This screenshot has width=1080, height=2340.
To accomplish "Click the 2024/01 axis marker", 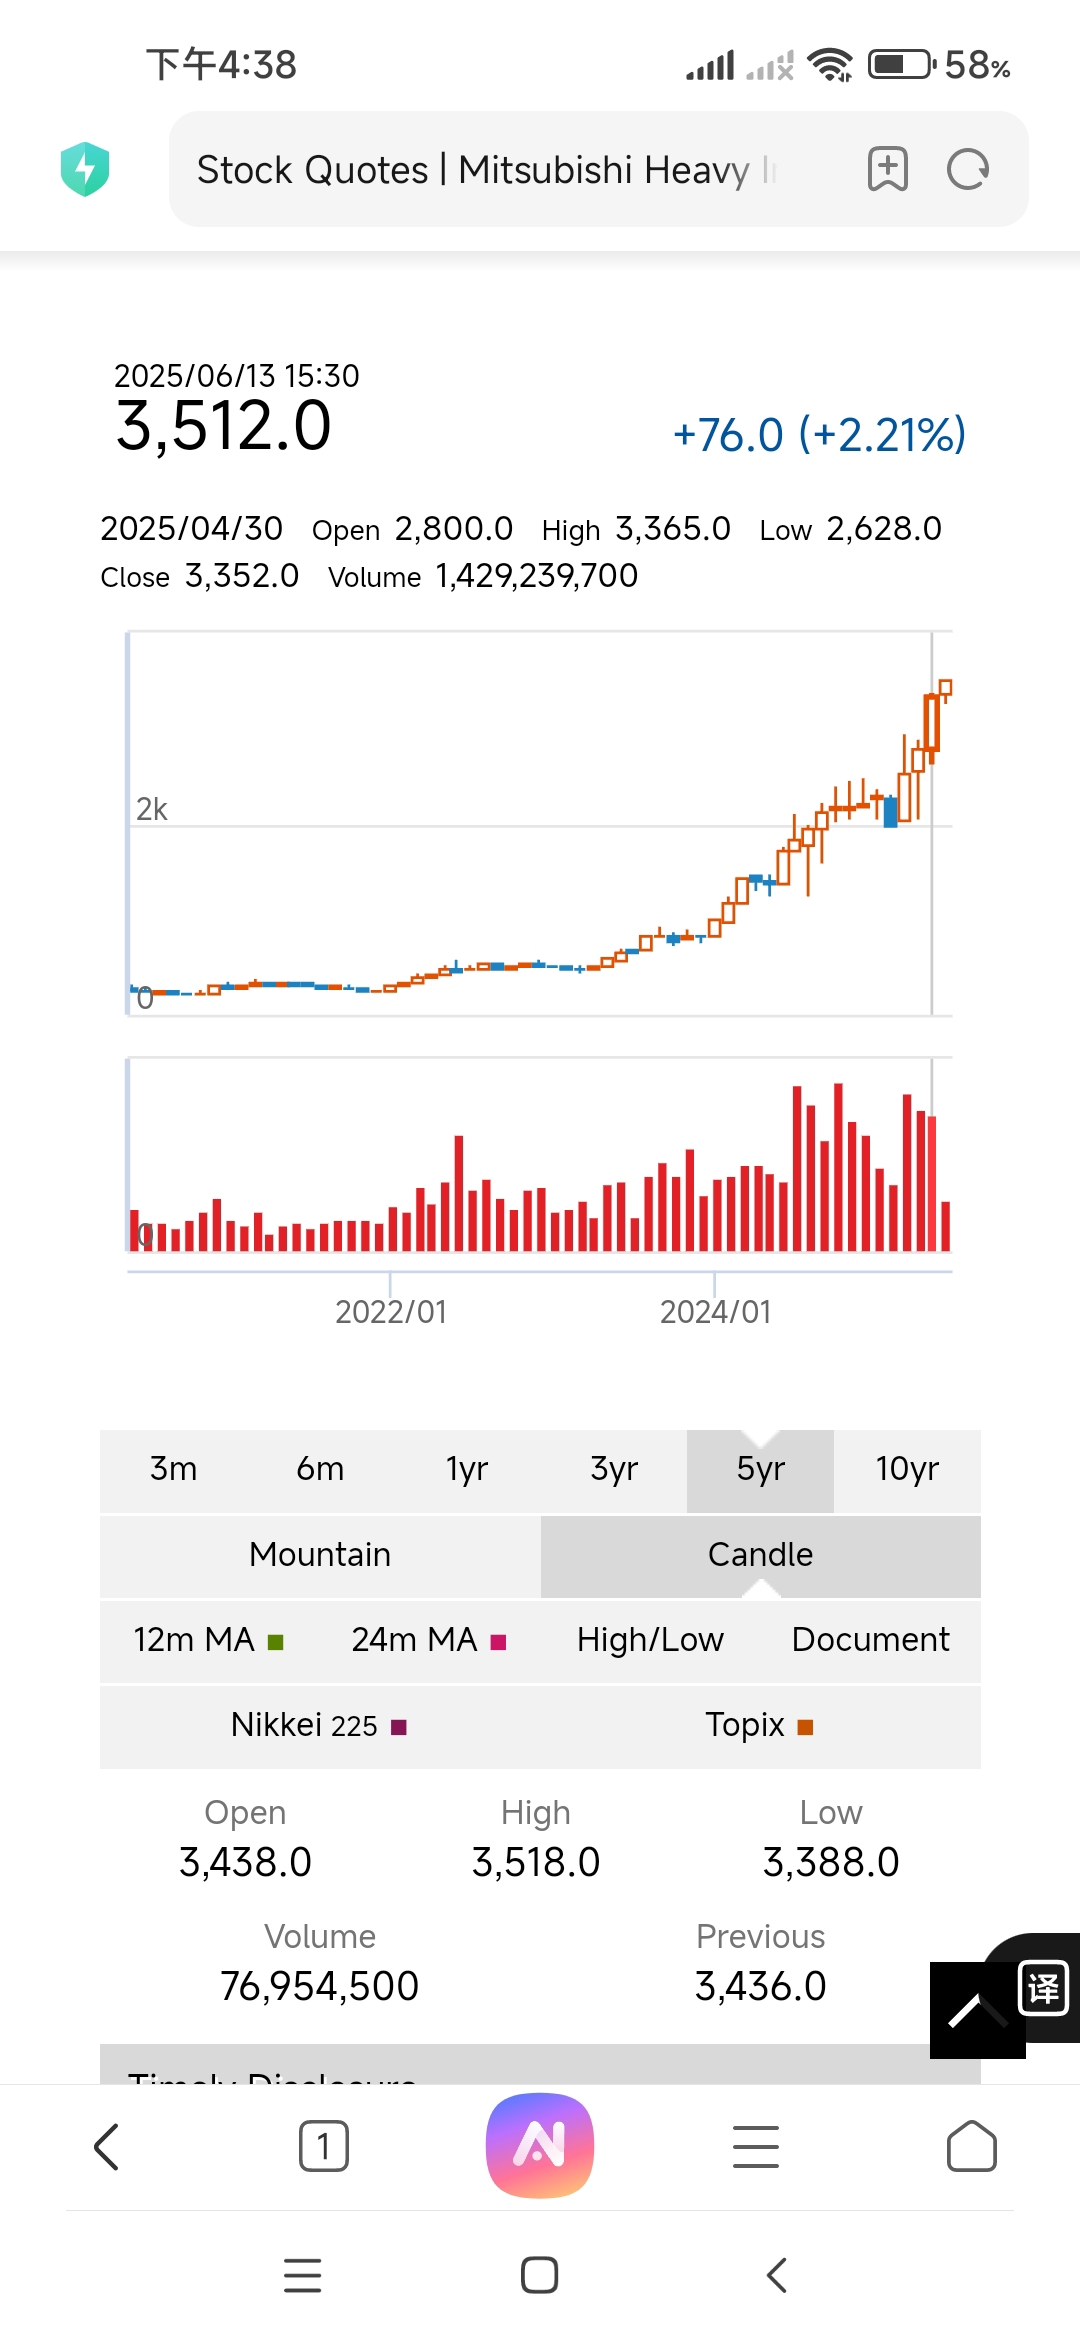I will click(x=716, y=1312).
